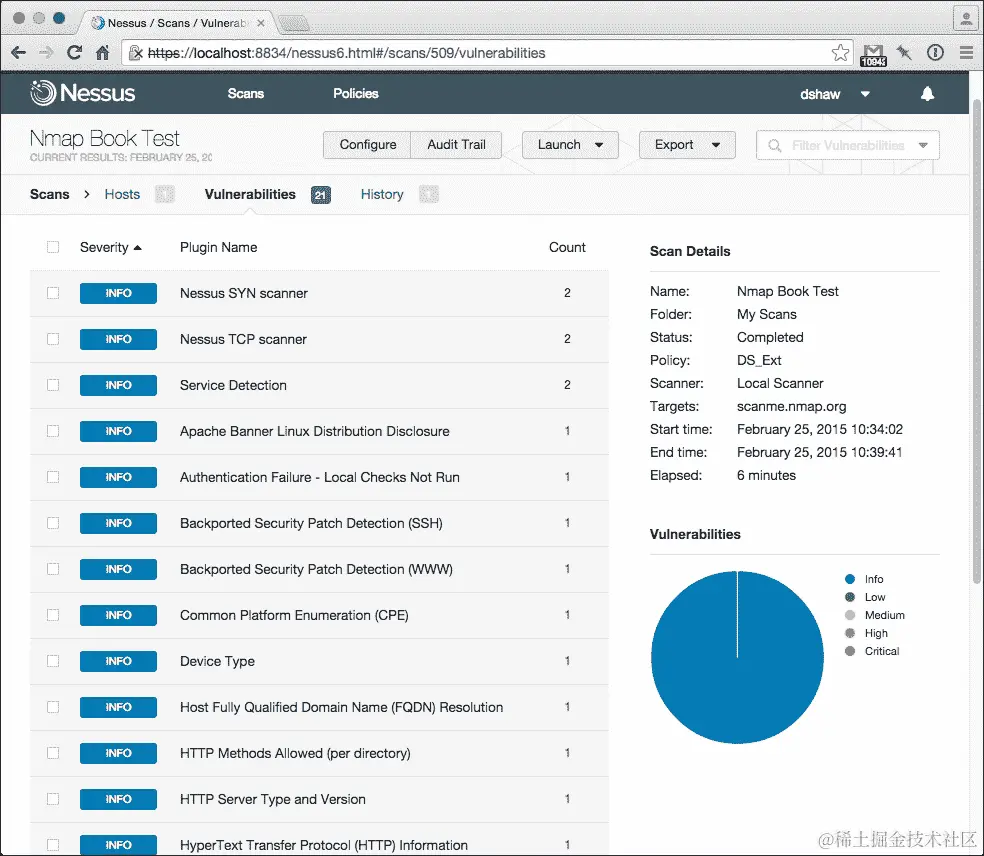984x856 pixels.
Task: Reload the page with the refresh icon
Action: [74, 53]
